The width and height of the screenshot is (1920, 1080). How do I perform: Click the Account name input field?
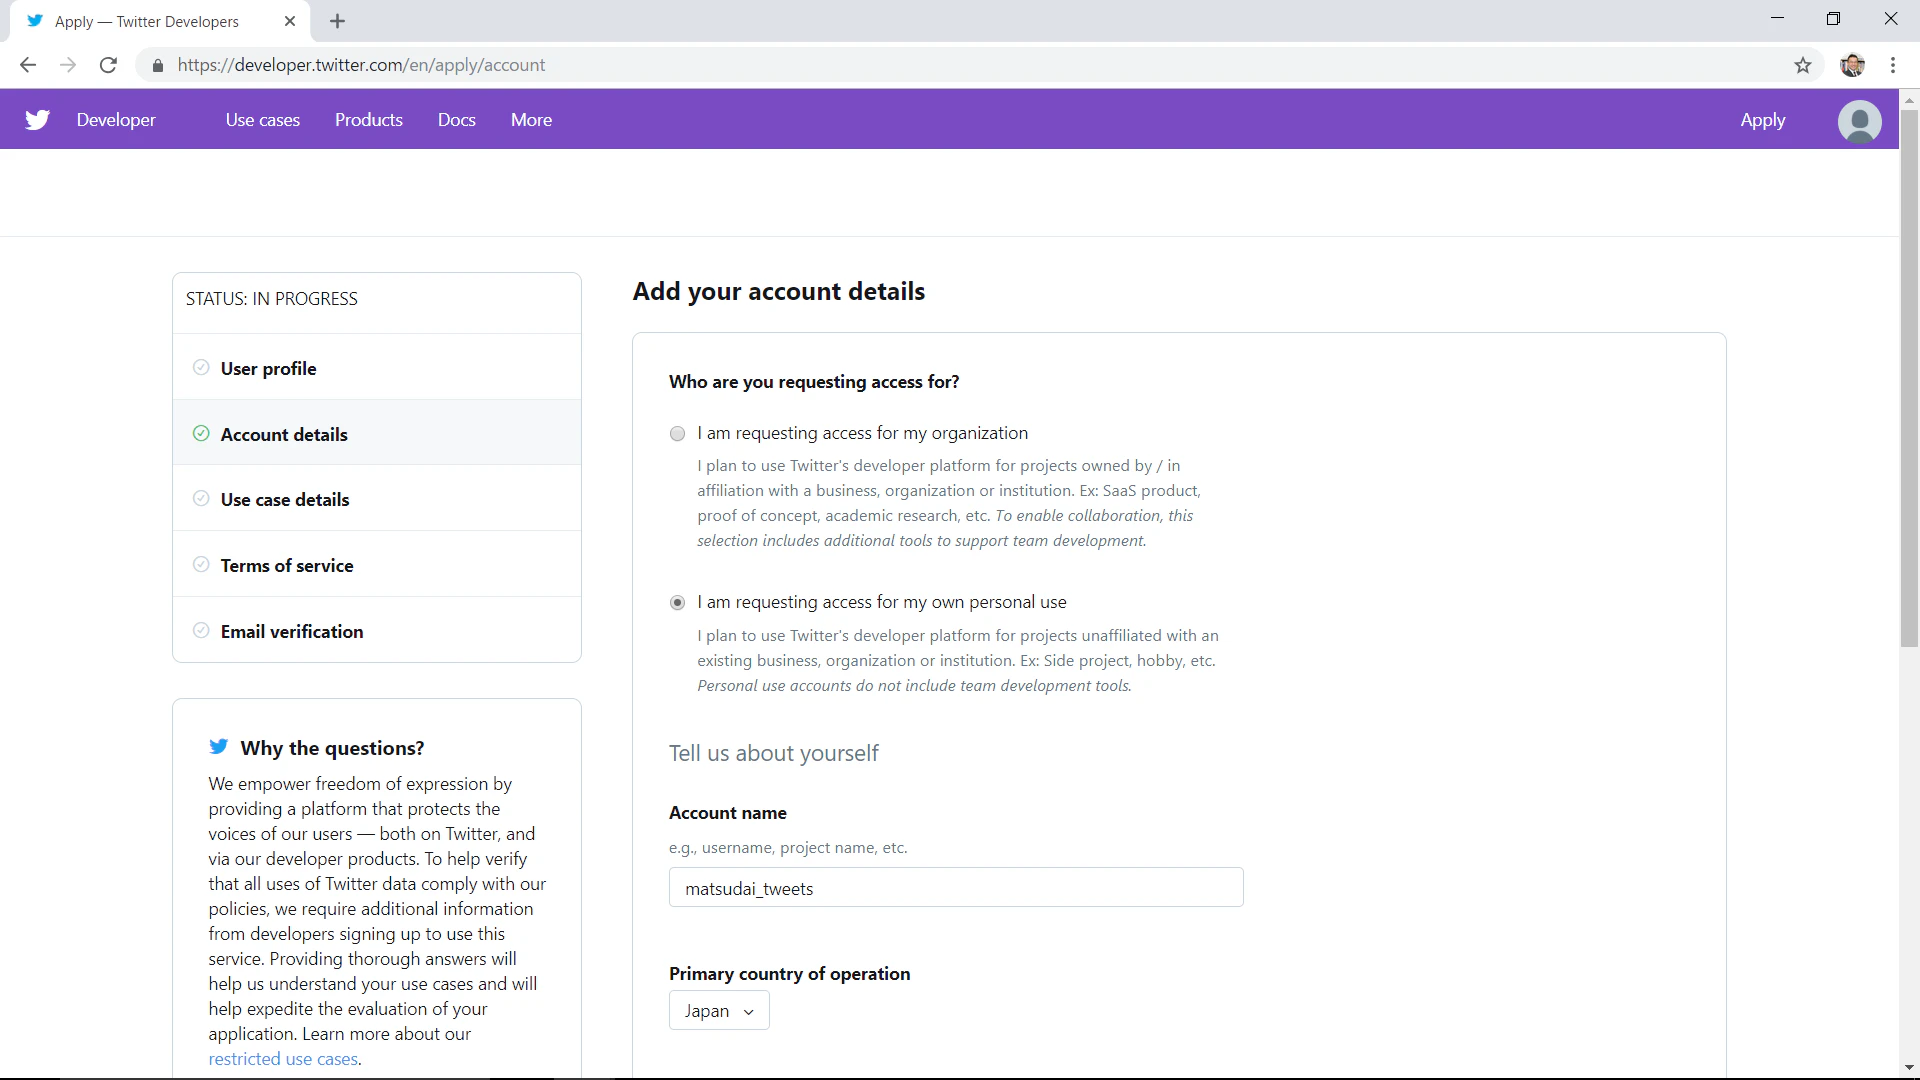(x=956, y=887)
